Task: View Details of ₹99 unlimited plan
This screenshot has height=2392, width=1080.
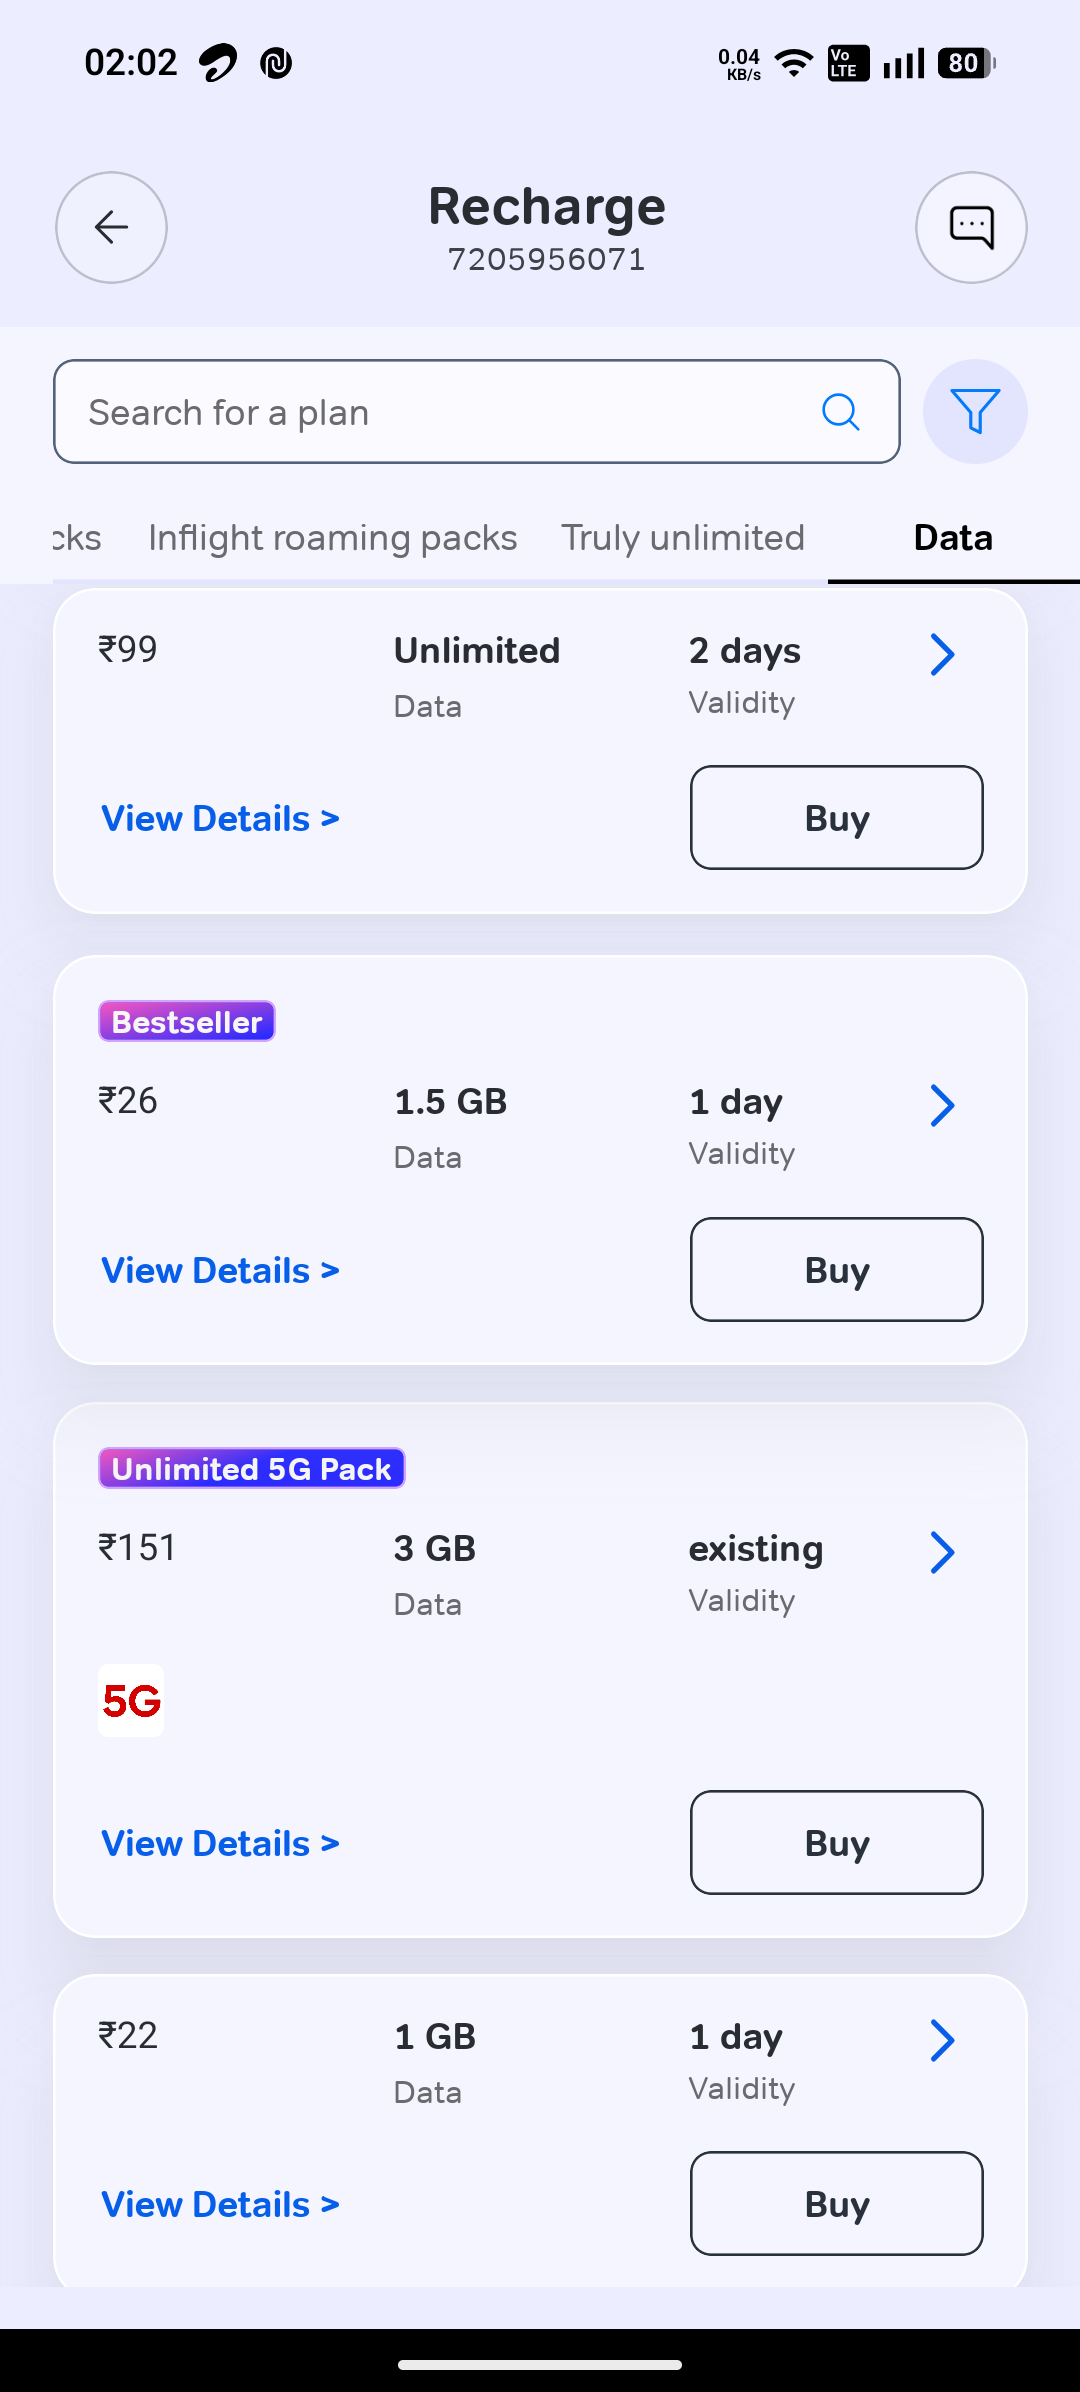Action: 220,819
